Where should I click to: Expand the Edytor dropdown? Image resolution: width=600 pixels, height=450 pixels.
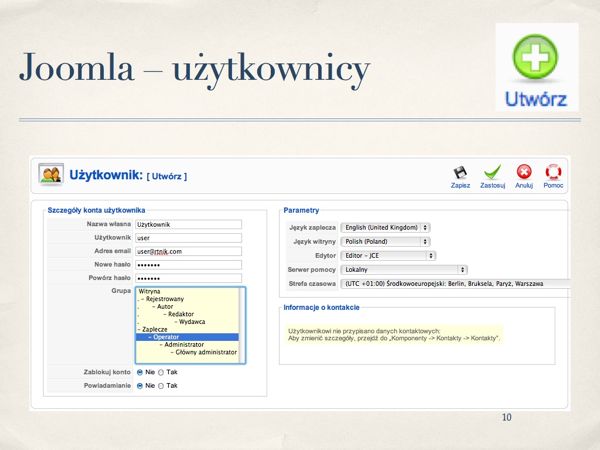coord(386,255)
